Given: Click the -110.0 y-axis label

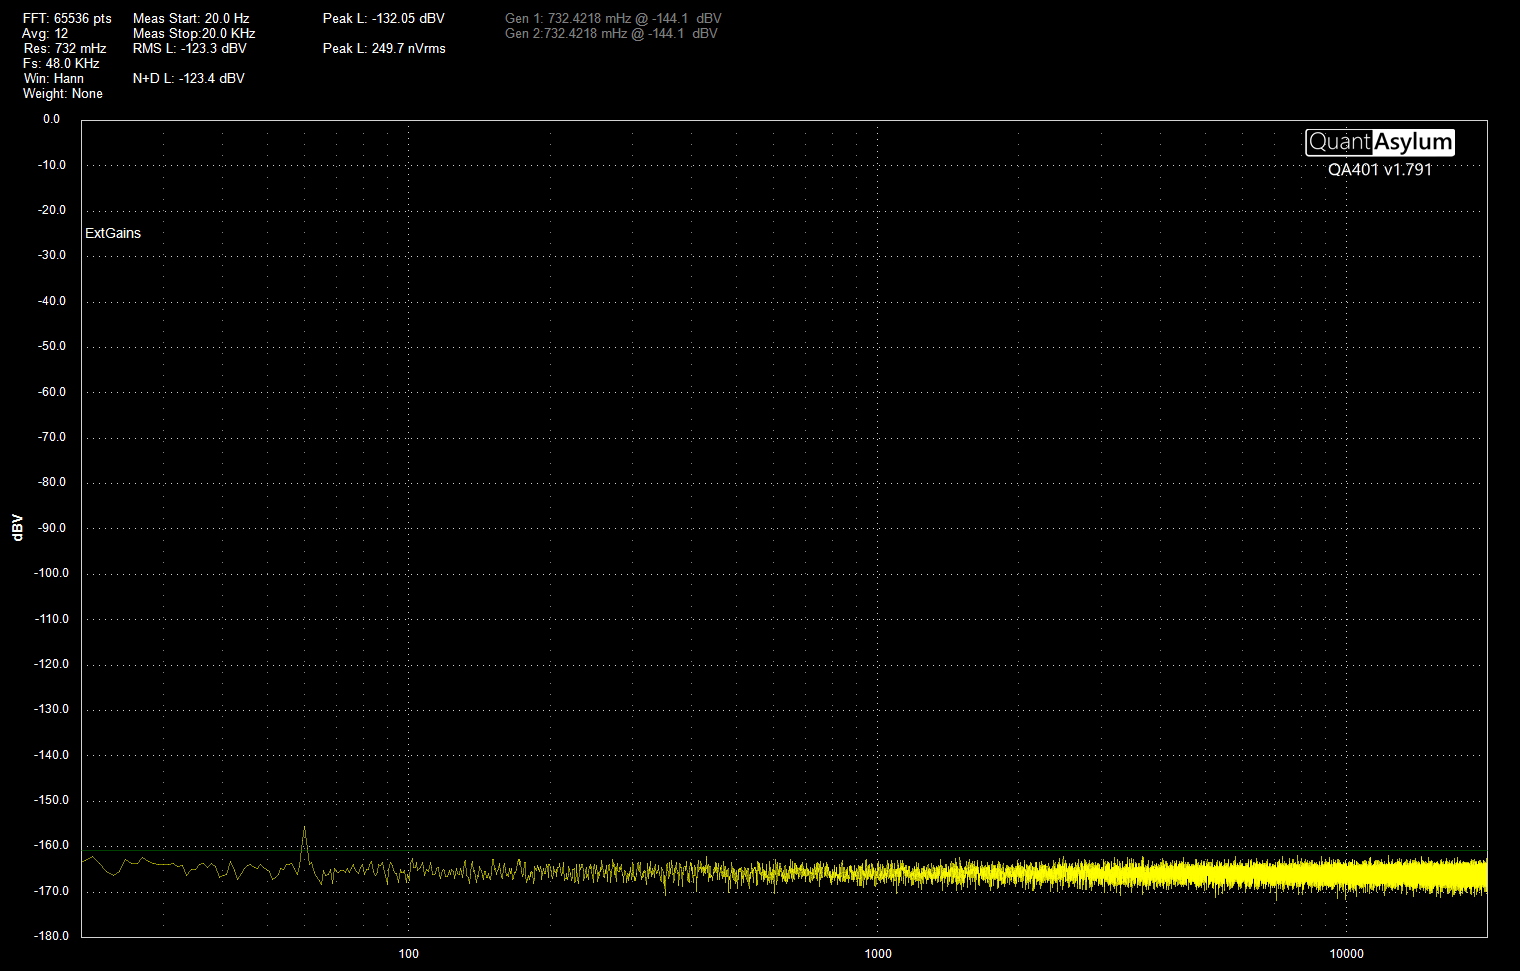Looking at the screenshot, I should [51, 619].
